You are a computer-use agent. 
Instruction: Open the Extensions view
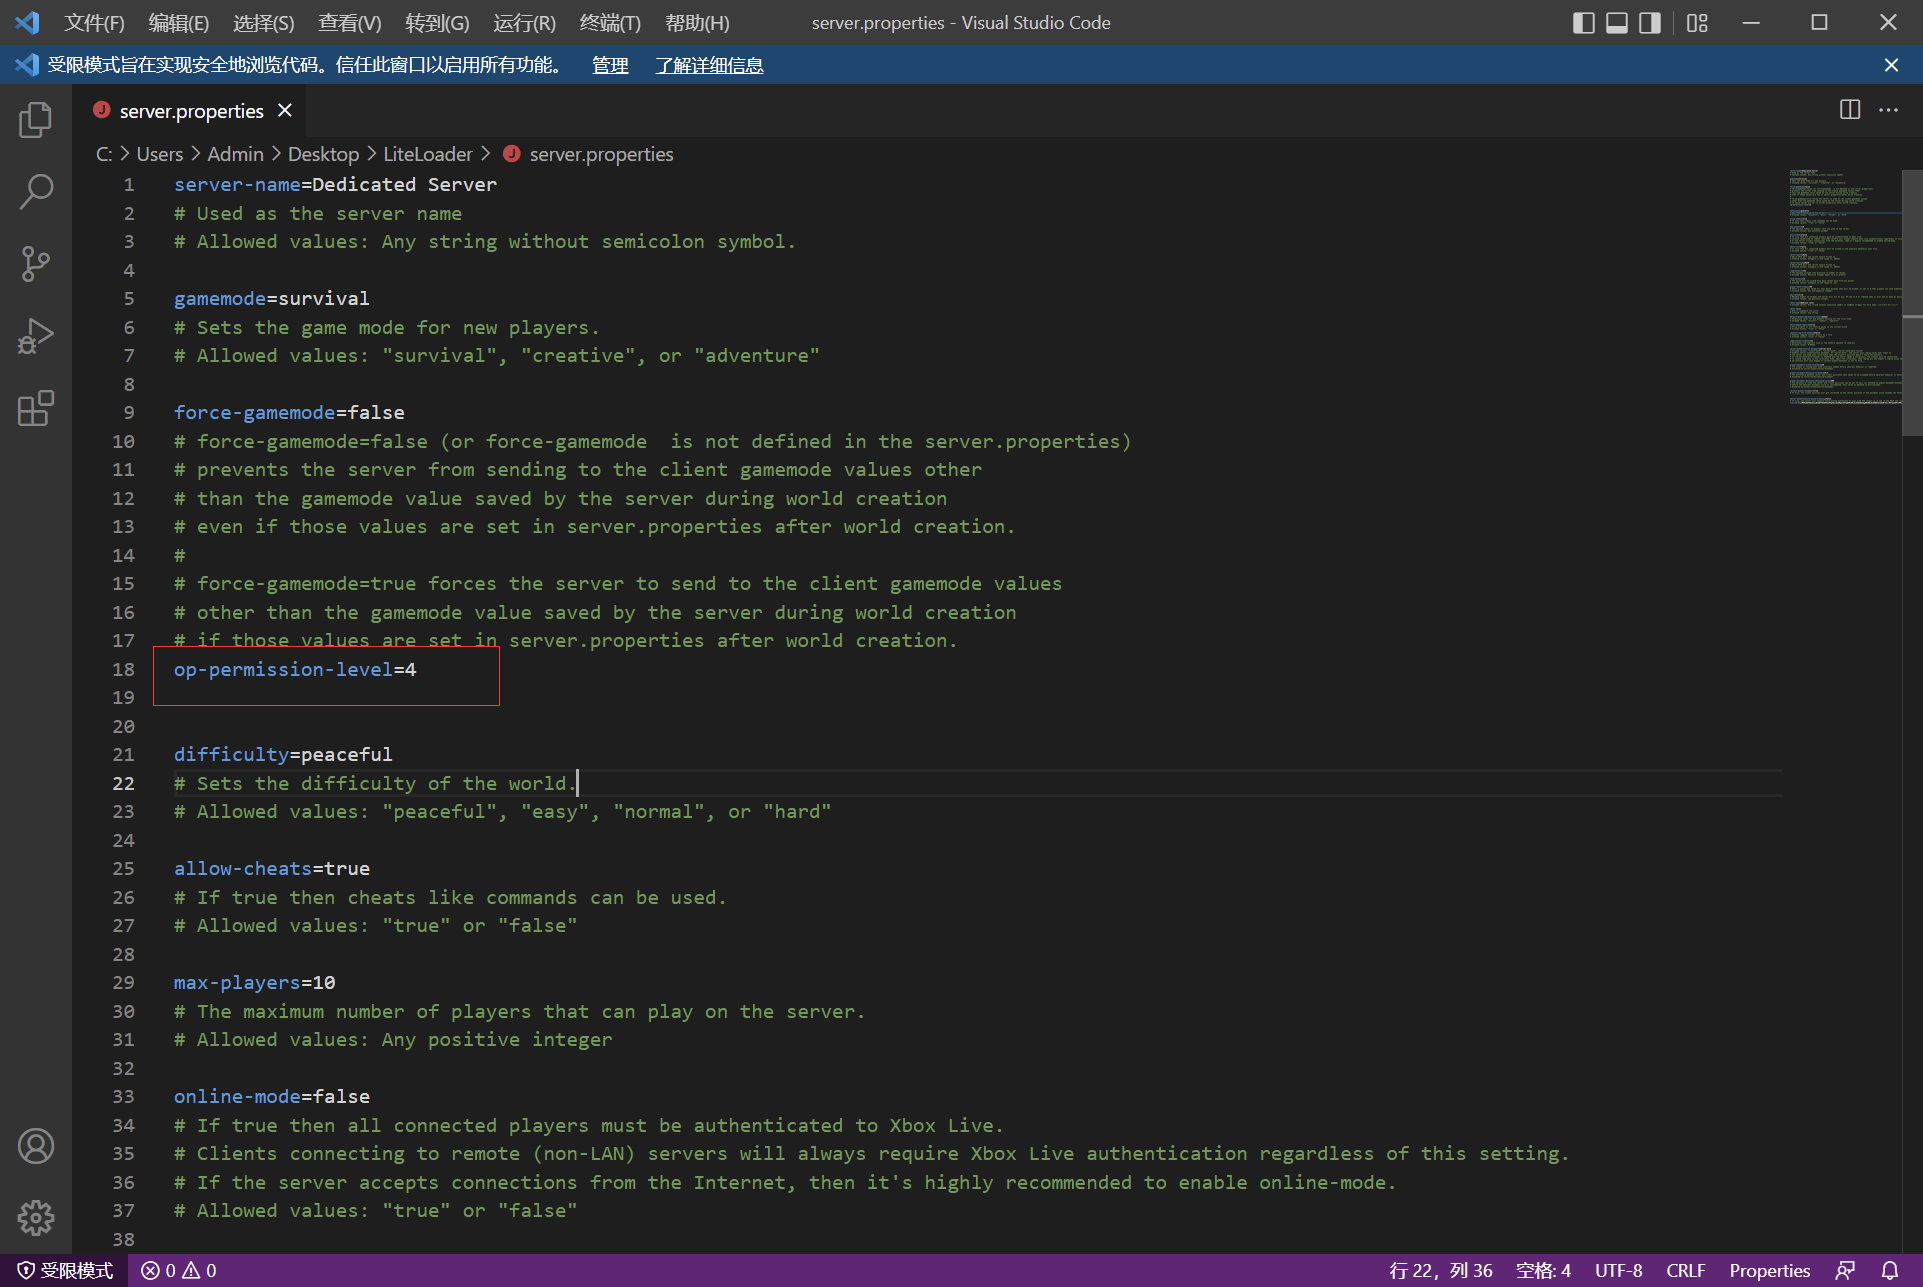[x=36, y=408]
